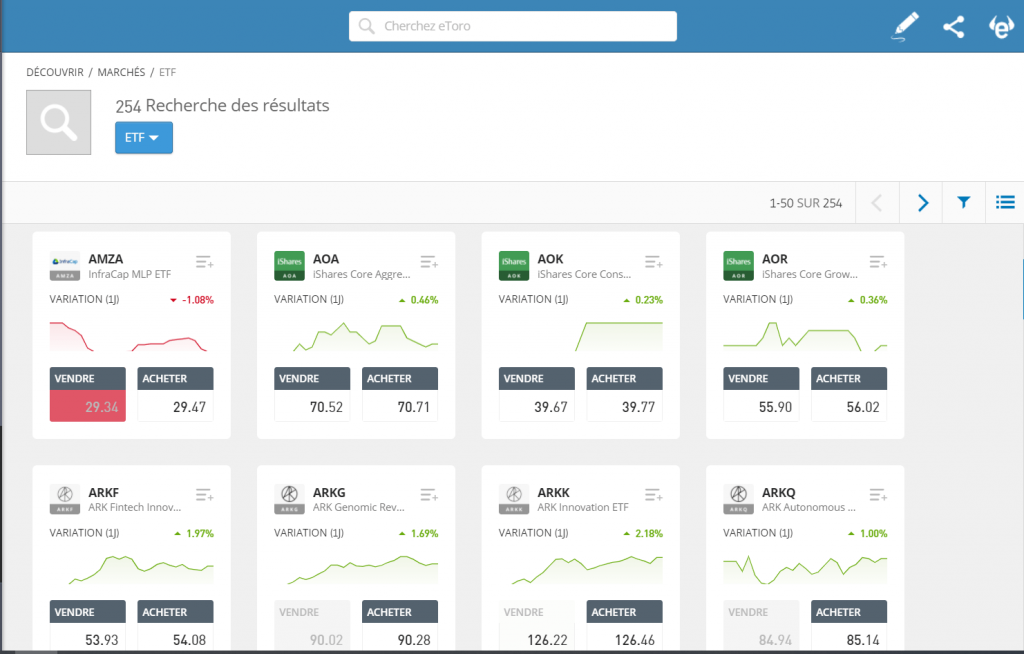This screenshot has width=1024, height=654.
Task: Click the 254 Recherche des résultats heading
Action: [x=222, y=105]
